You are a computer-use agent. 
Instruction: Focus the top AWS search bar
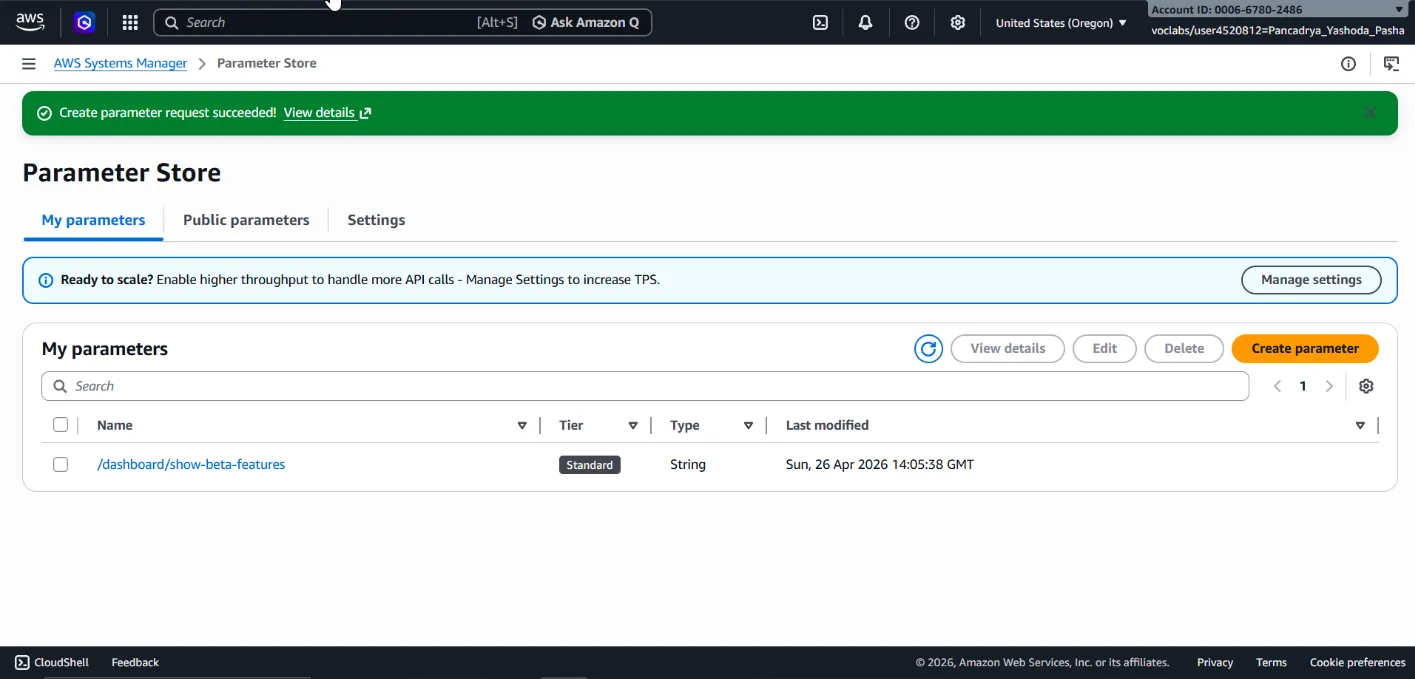pos(340,22)
